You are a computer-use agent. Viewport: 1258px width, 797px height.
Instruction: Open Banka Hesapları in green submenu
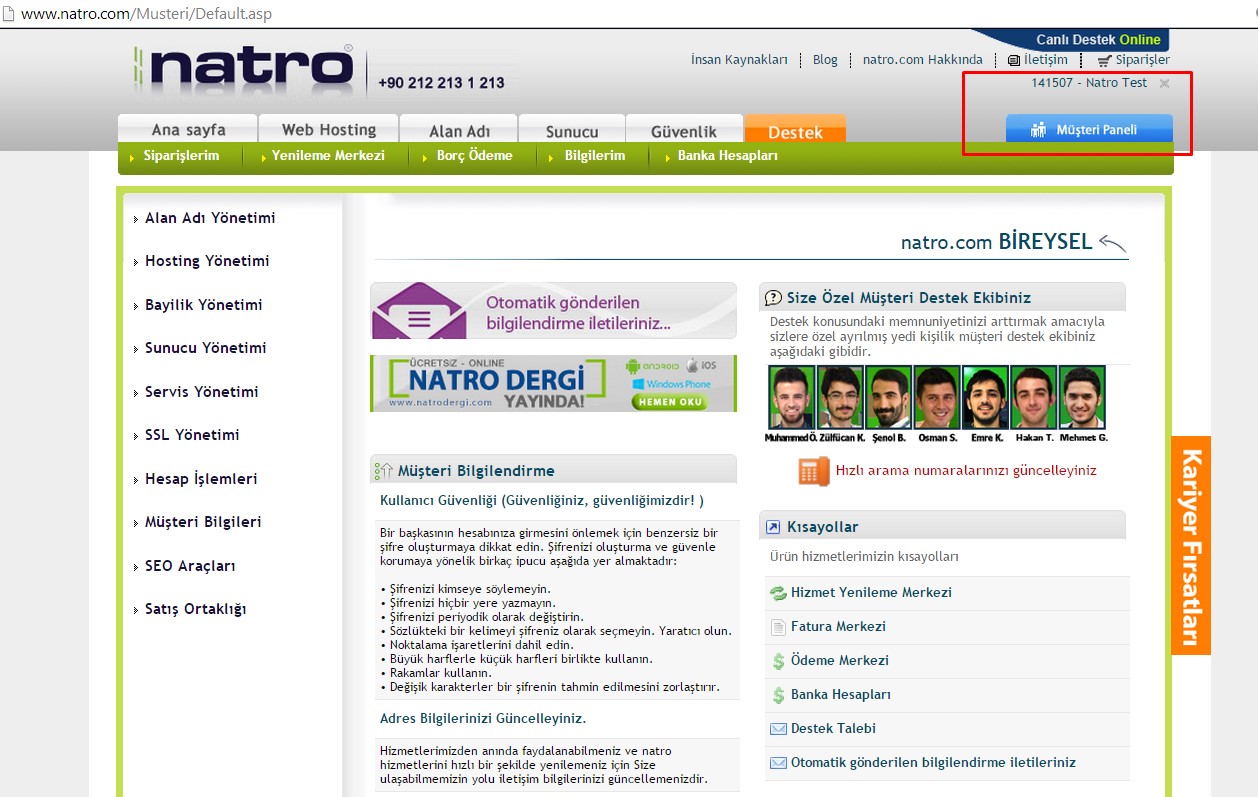pyautogui.click(x=728, y=156)
